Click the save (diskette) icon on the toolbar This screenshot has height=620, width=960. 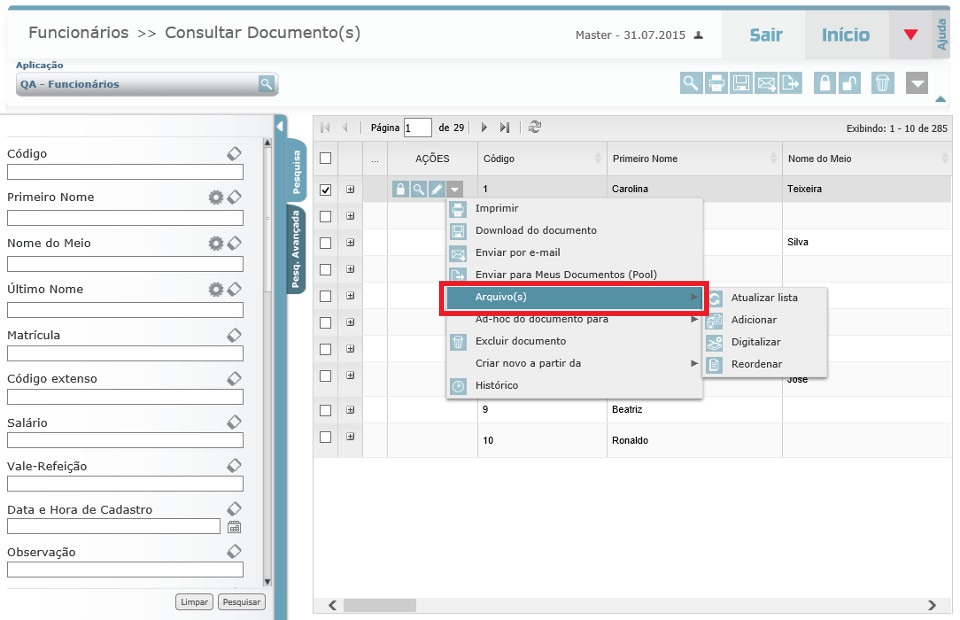742,83
